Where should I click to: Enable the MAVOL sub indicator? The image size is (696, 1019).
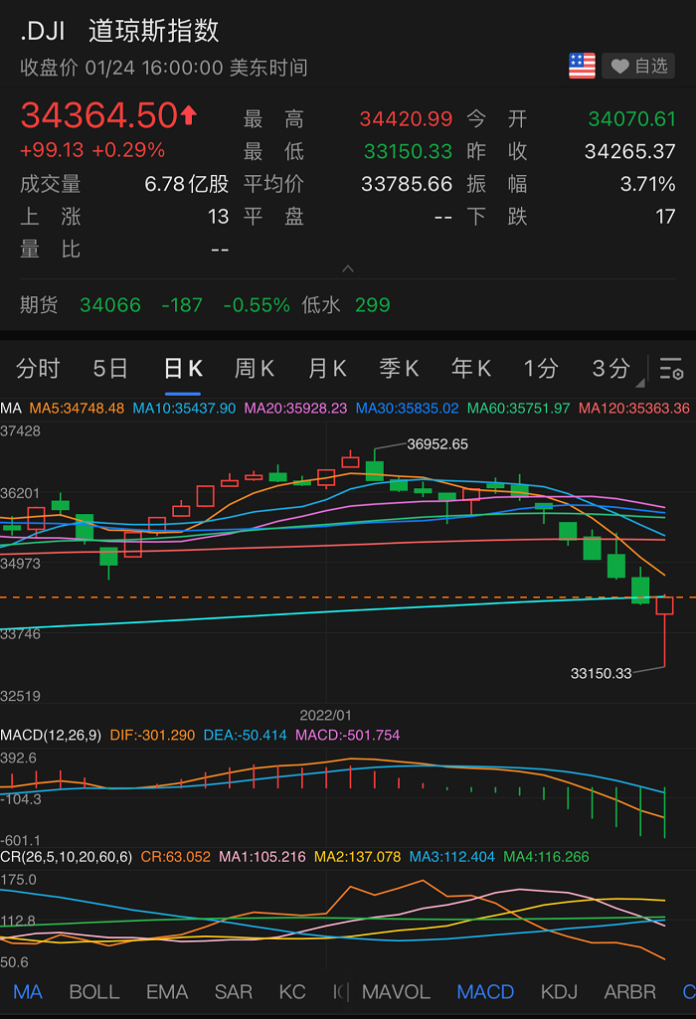[396, 992]
